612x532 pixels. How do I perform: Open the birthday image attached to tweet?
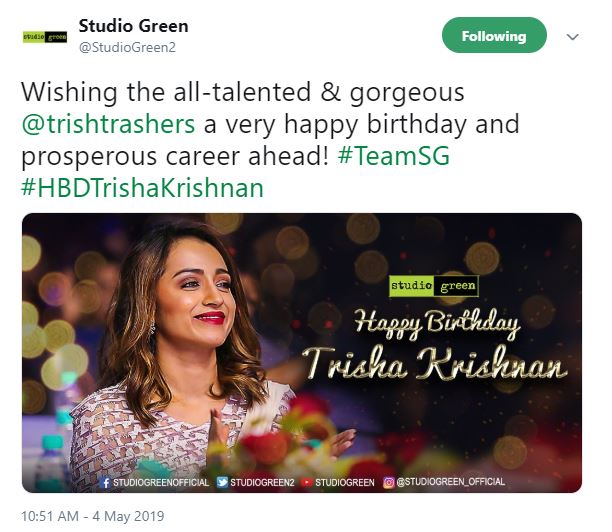302,353
